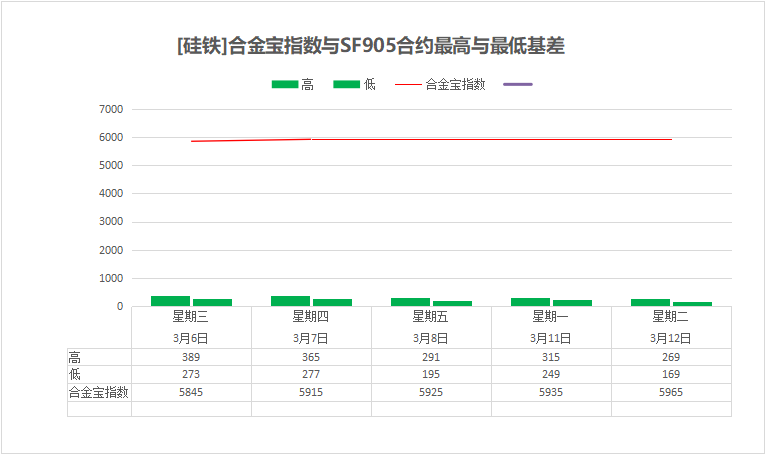The height and width of the screenshot is (455, 766).
Task: Click the 低 bar for 3月11日
Action: (573, 303)
